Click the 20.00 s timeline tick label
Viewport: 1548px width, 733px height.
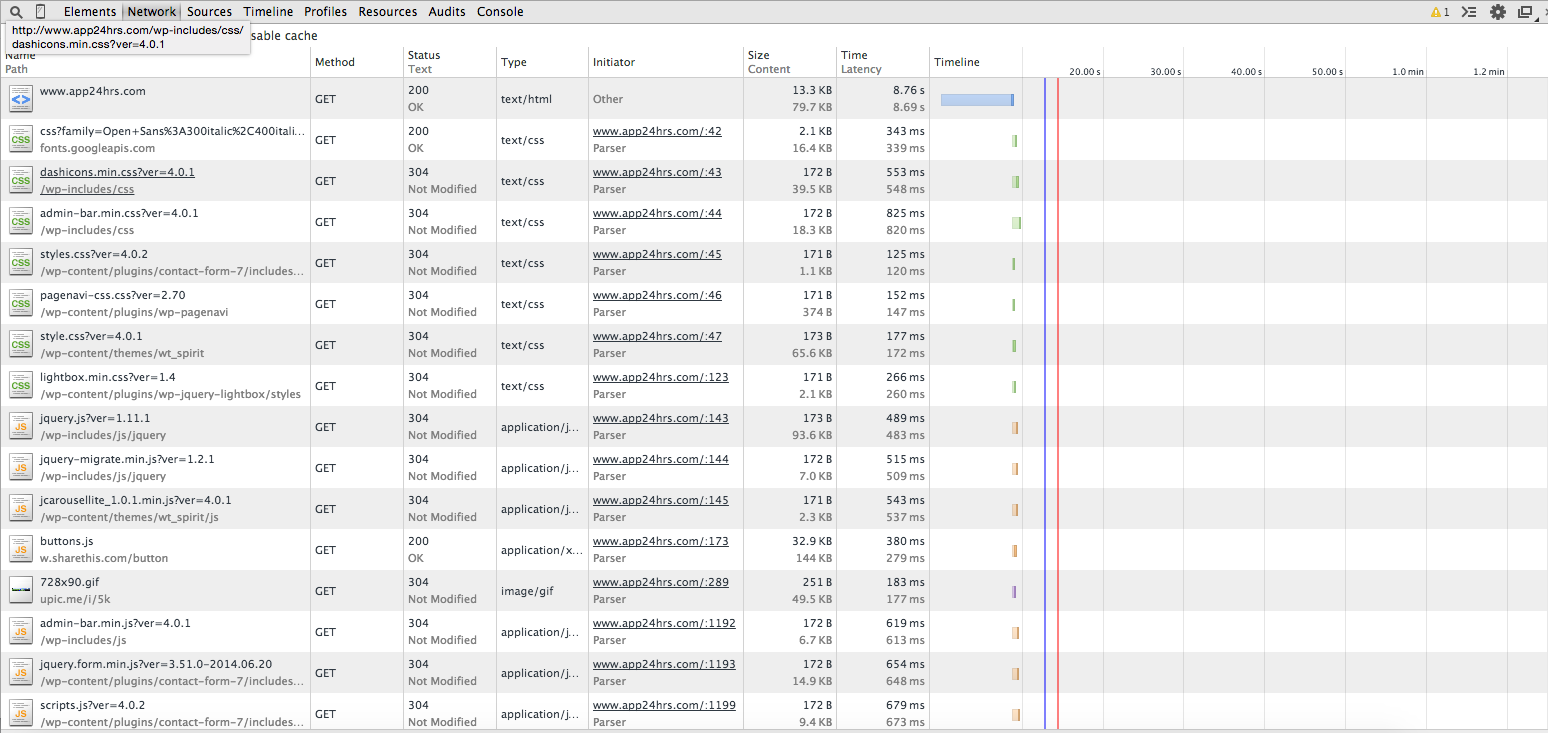pos(1085,72)
